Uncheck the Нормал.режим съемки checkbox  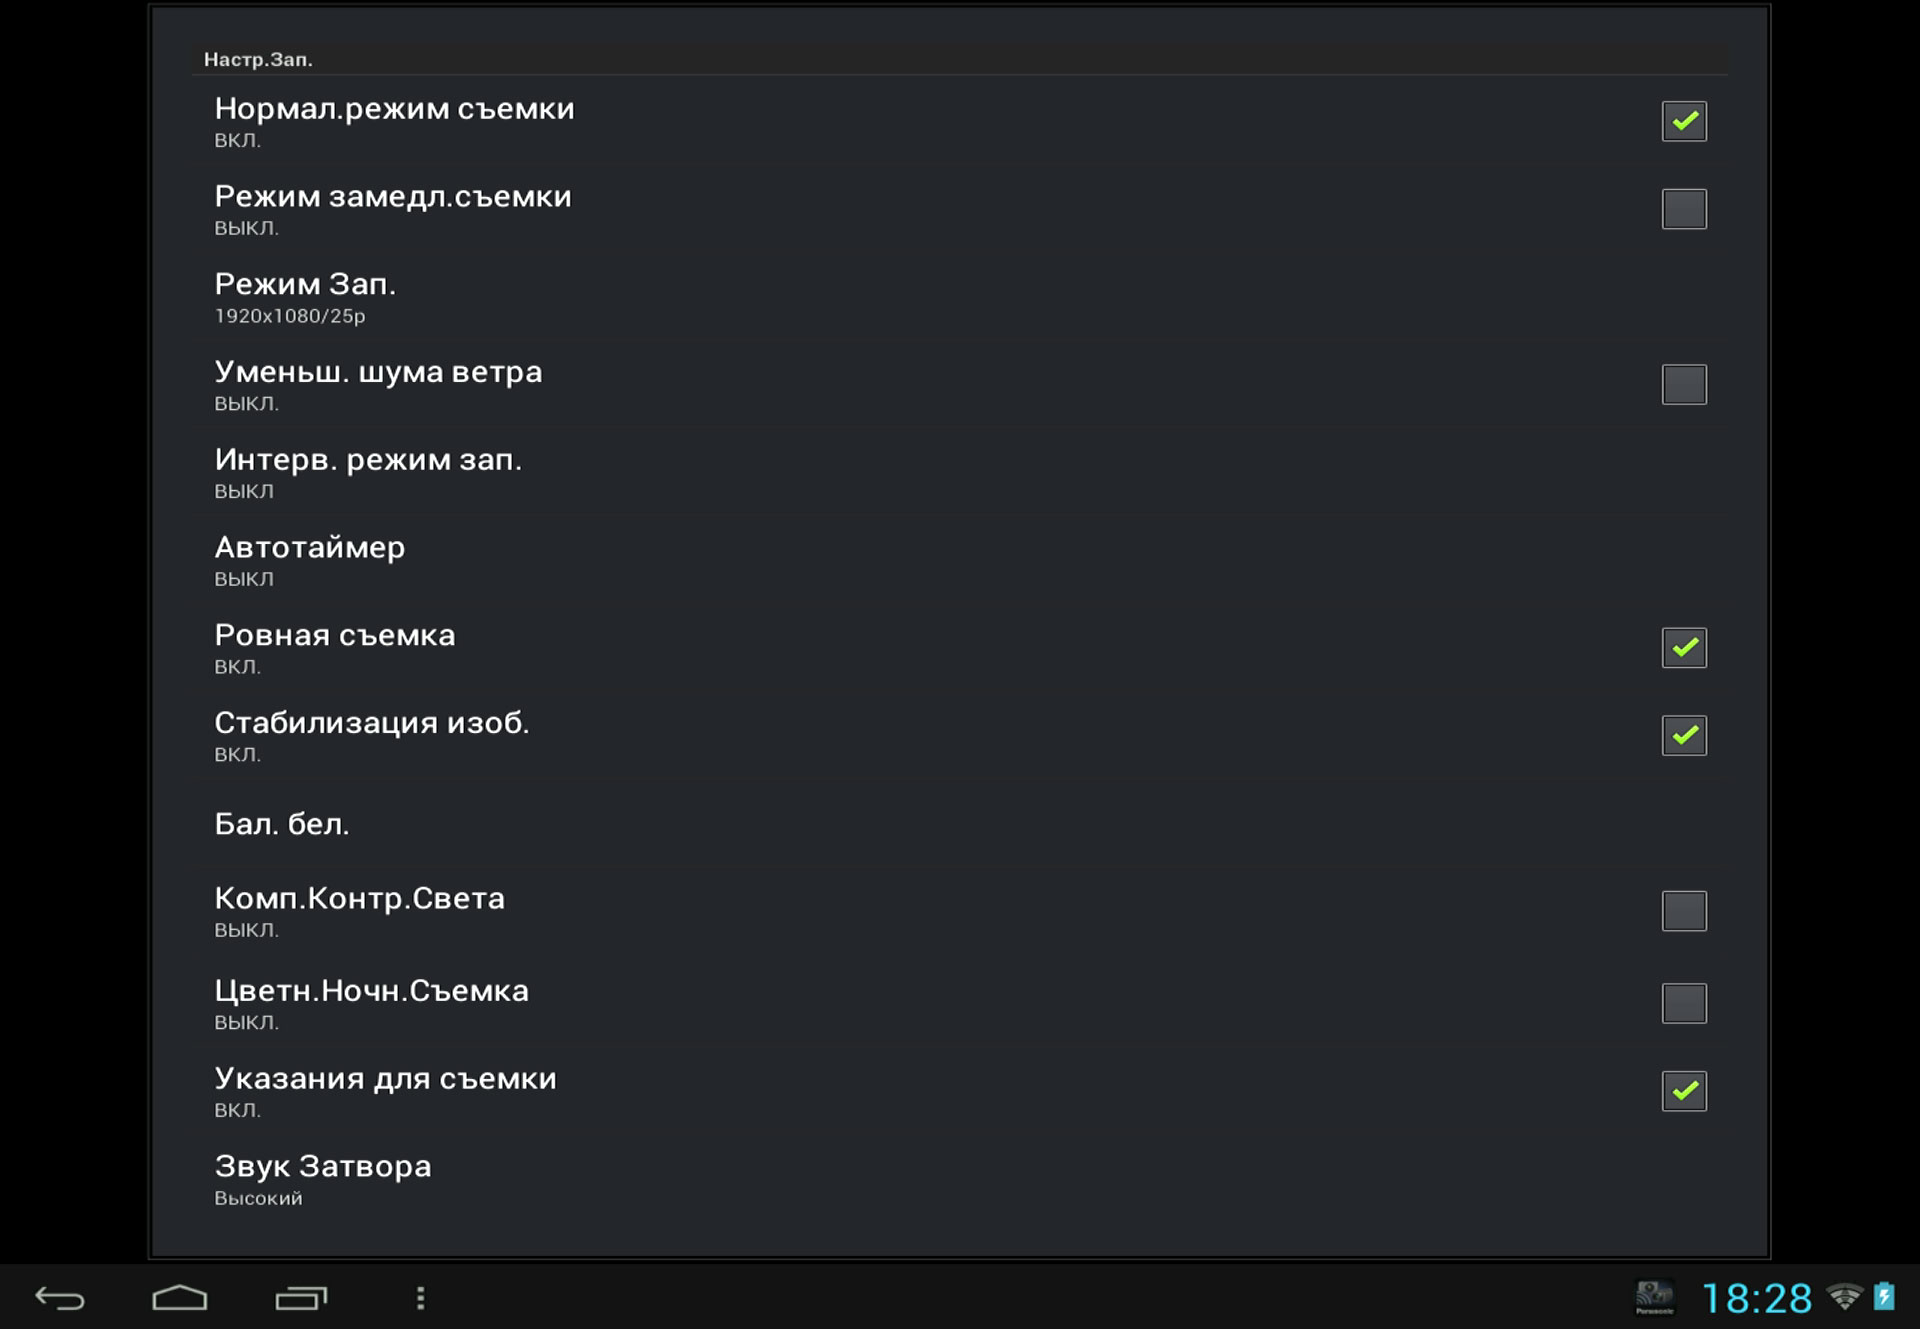click(1684, 121)
